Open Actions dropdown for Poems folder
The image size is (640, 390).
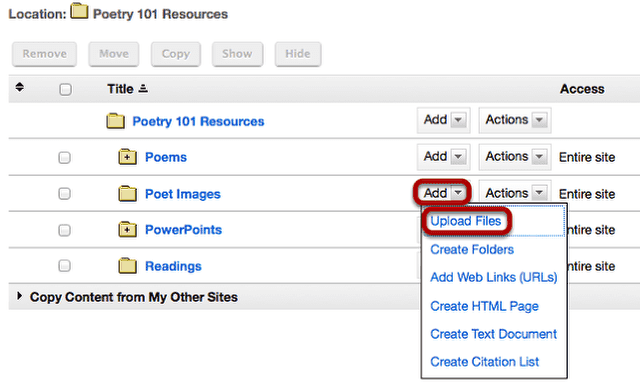[515, 157]
